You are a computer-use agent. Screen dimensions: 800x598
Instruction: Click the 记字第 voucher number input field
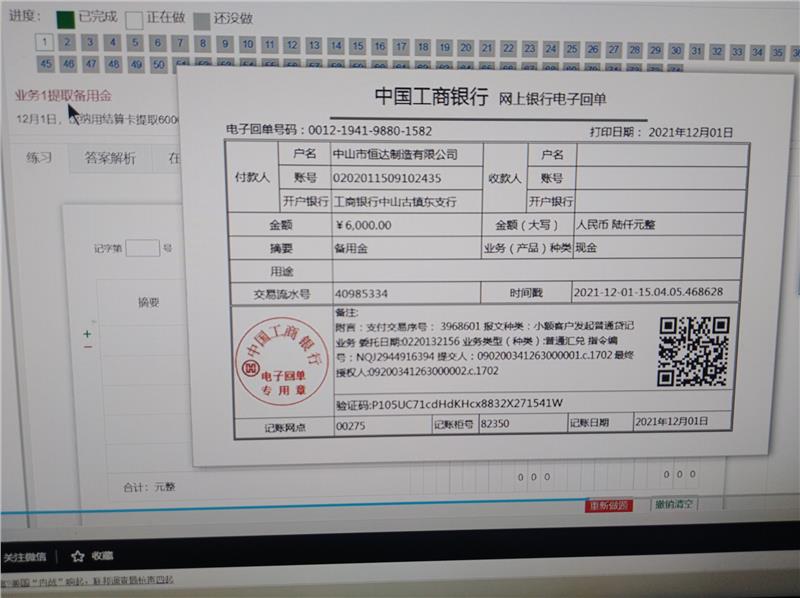pos(143,248)
